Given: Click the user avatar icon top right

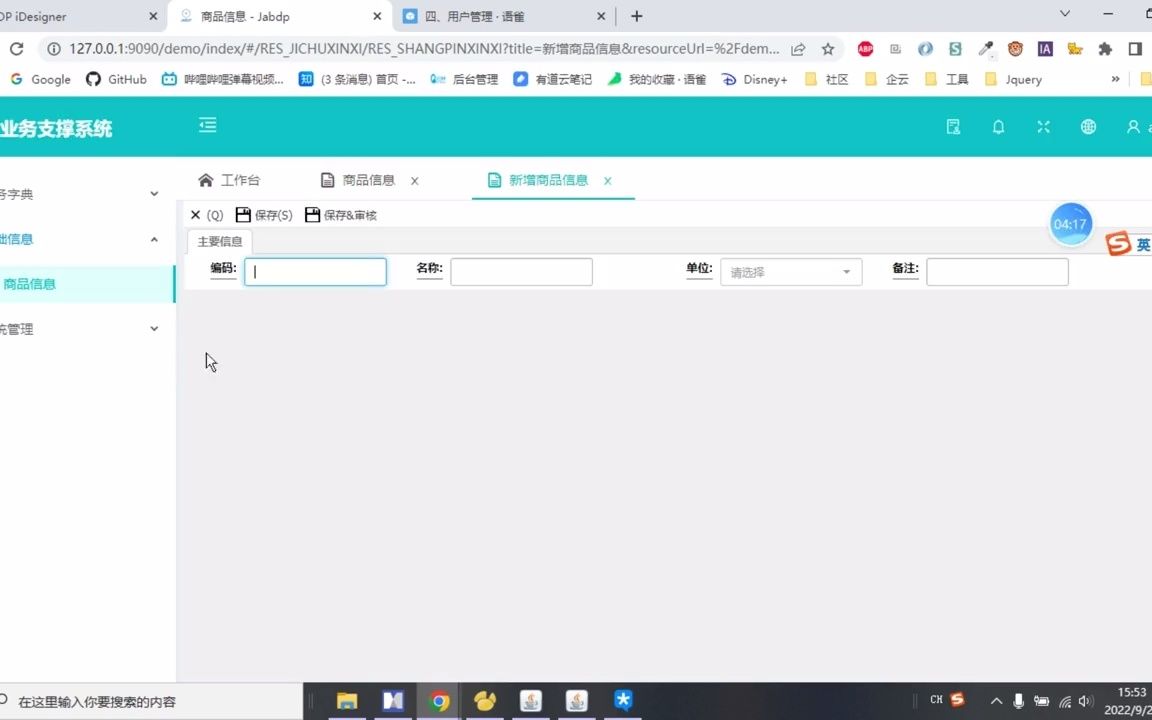Looking at the screenshot, I should 1133,127.
